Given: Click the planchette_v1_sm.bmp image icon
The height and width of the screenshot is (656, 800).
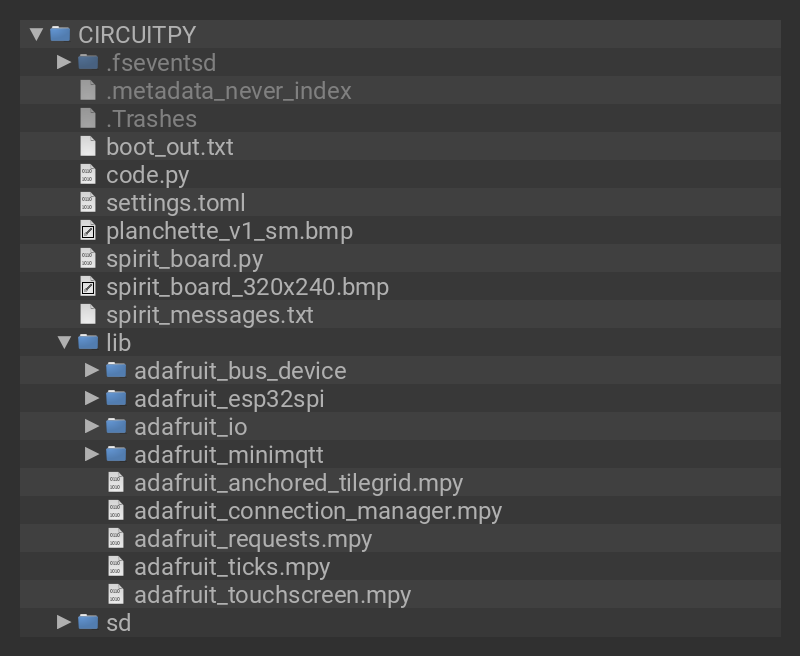Looking at the screenshot, I should (88, 231).
